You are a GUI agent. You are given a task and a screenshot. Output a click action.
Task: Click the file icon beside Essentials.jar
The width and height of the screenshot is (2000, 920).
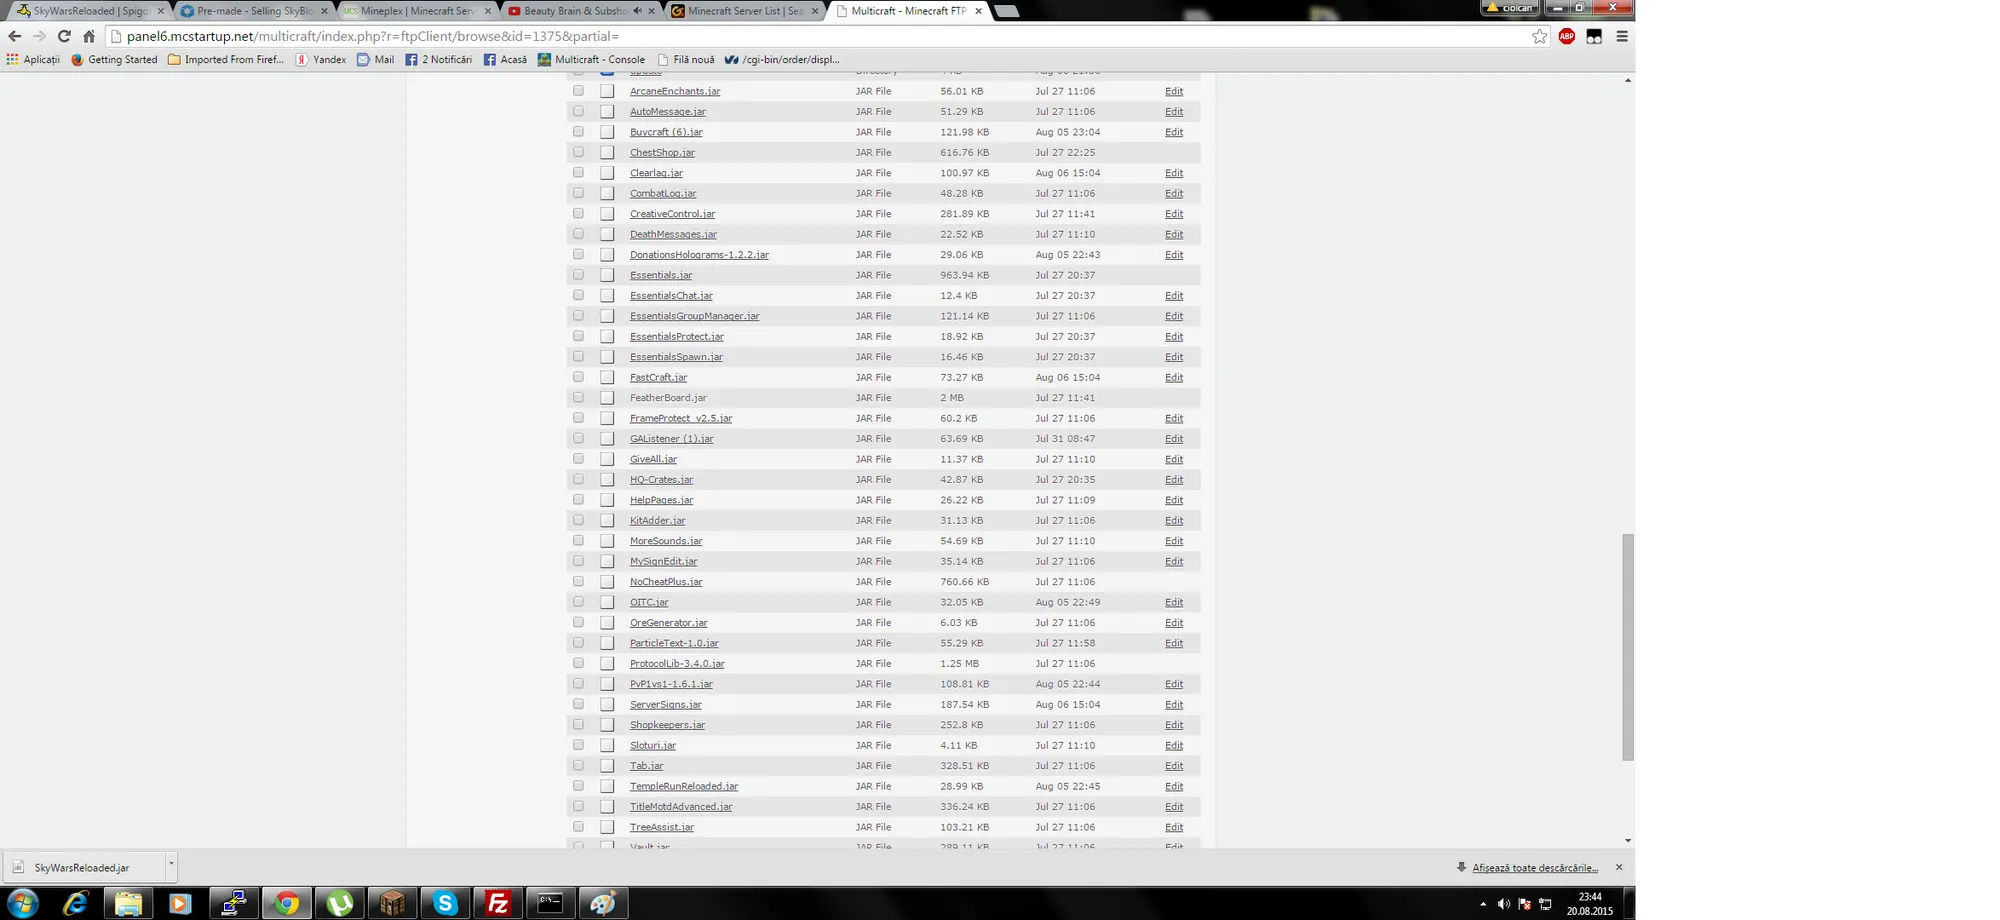(607, 275)
